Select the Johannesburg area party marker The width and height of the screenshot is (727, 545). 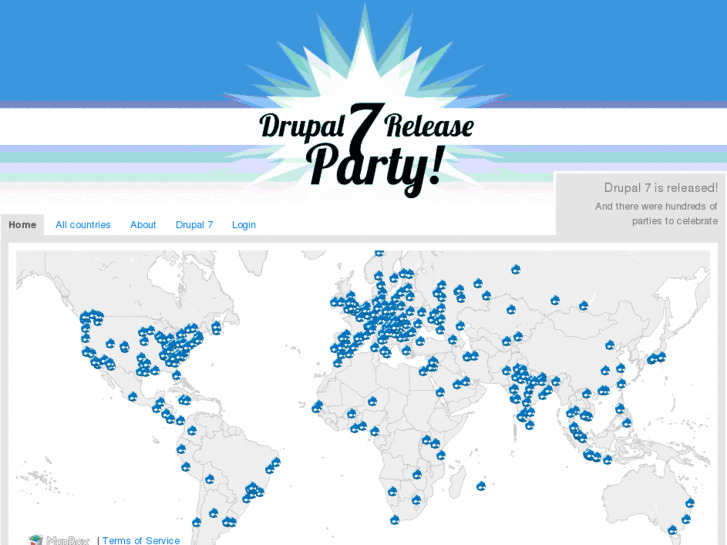tap(416, 500)
